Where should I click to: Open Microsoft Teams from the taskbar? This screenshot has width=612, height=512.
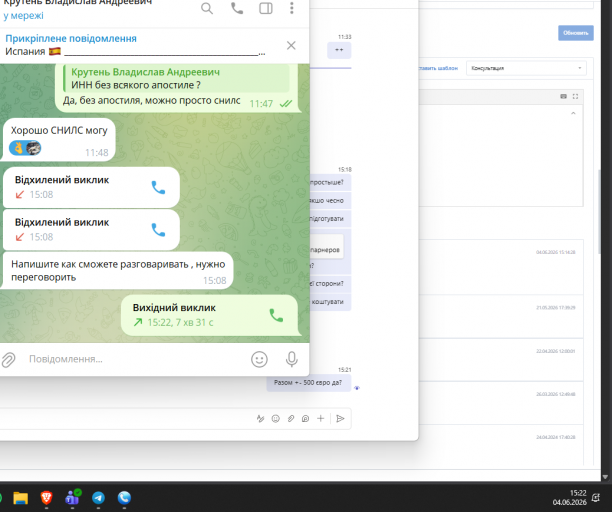(x=73, y=498)
